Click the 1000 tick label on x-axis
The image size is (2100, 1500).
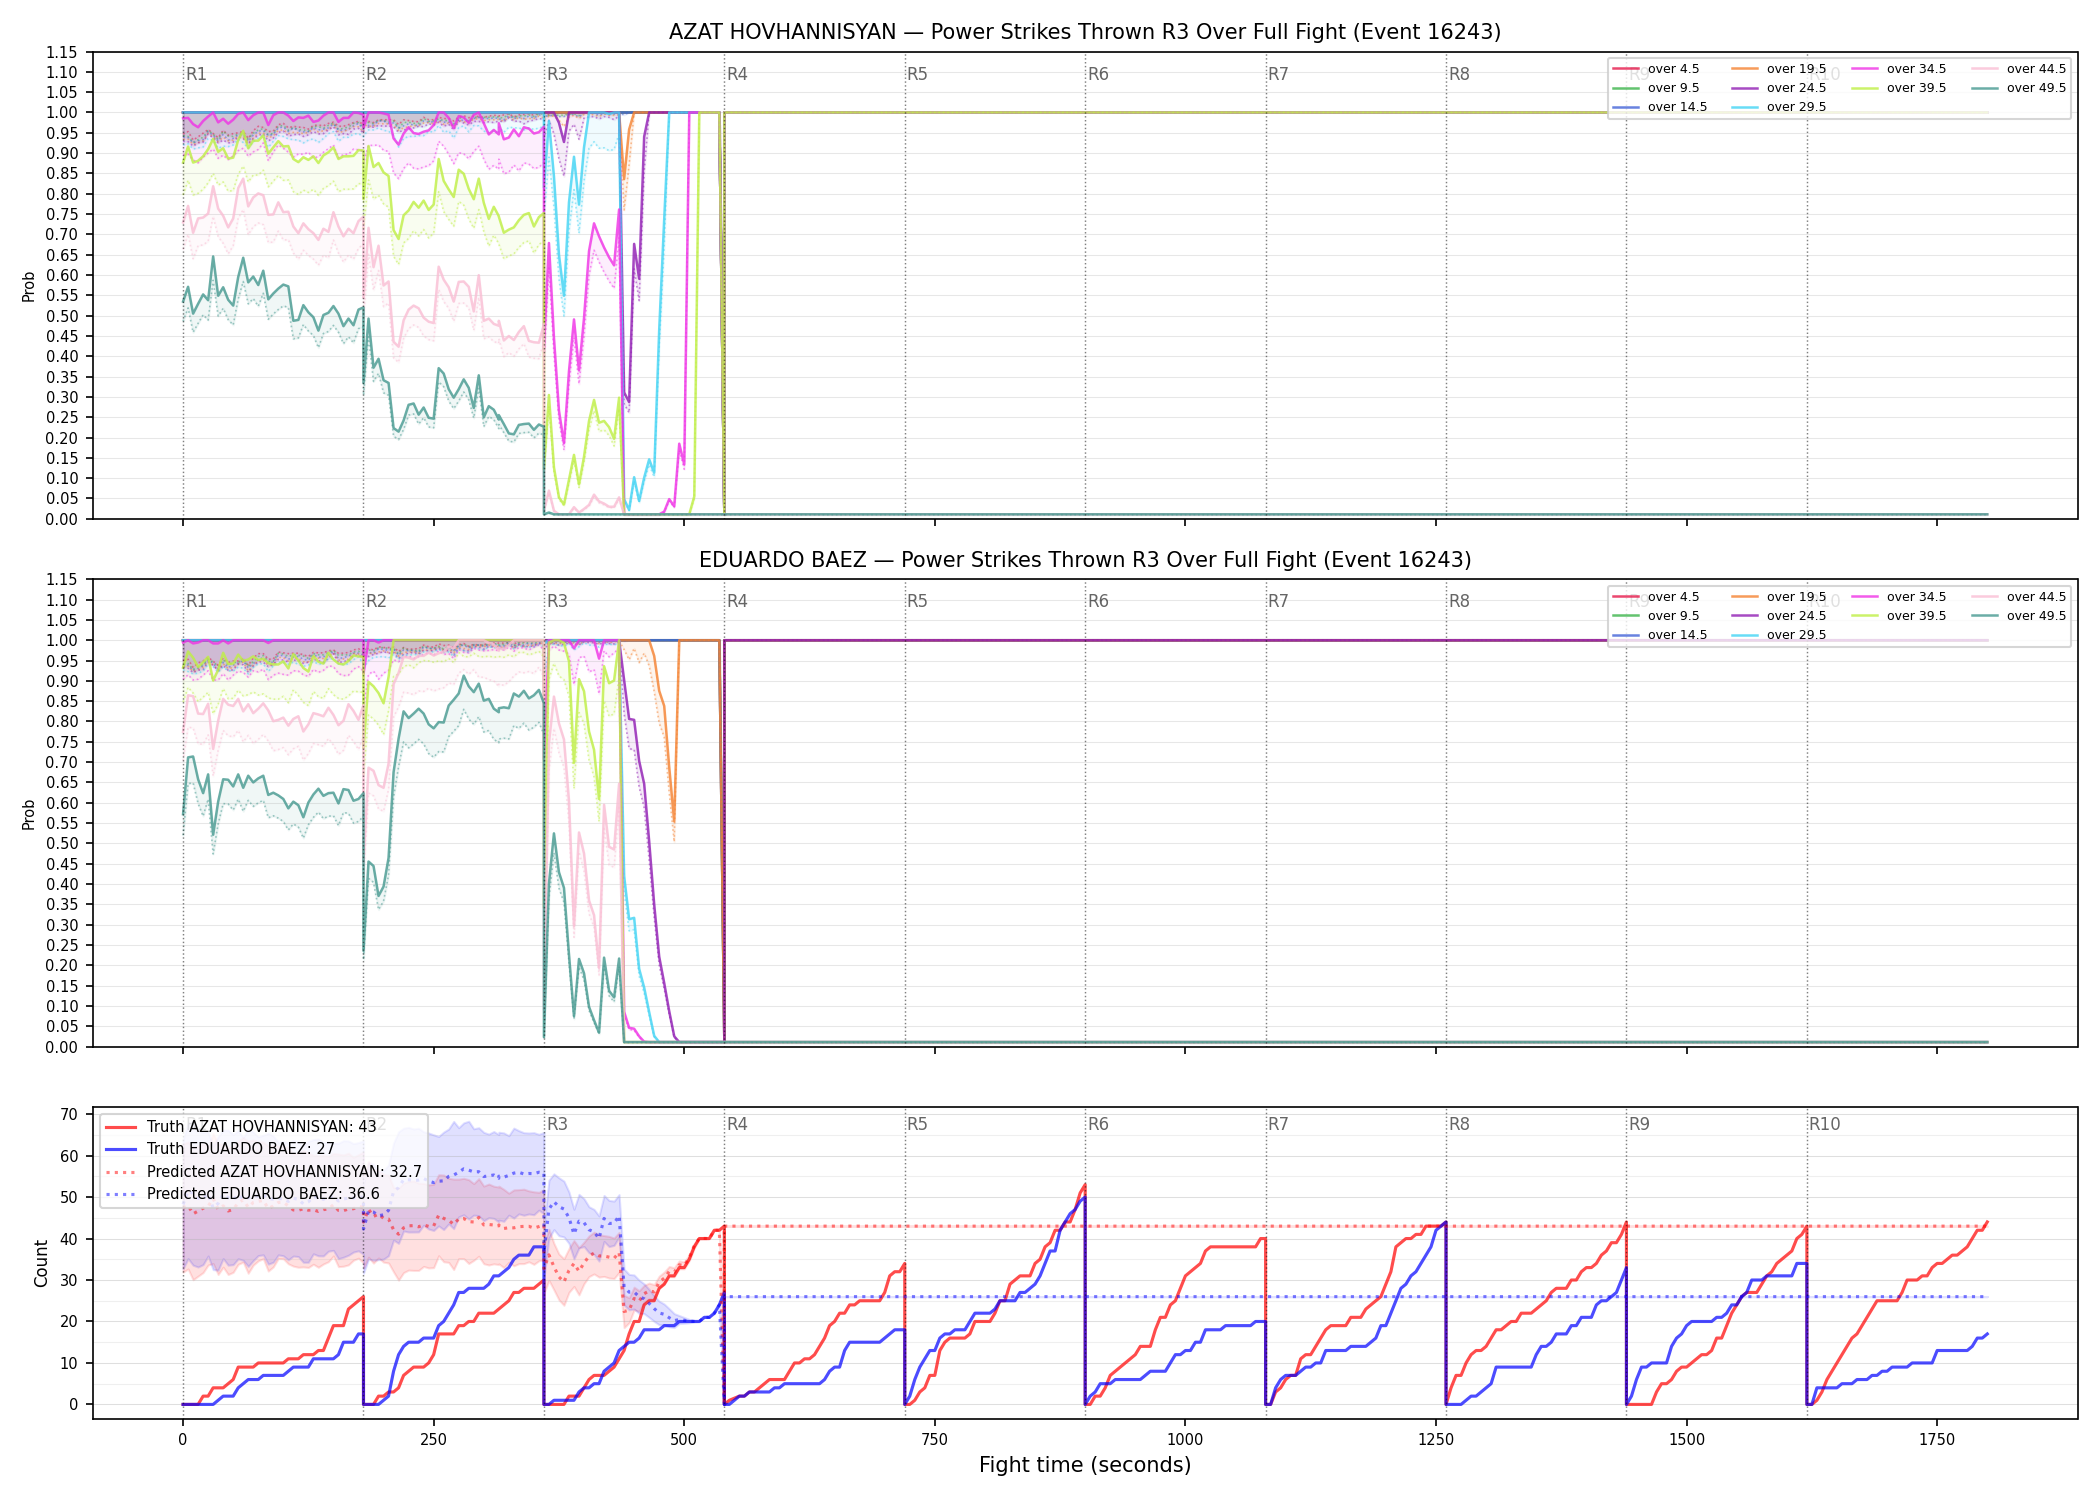(1185, 1439)
